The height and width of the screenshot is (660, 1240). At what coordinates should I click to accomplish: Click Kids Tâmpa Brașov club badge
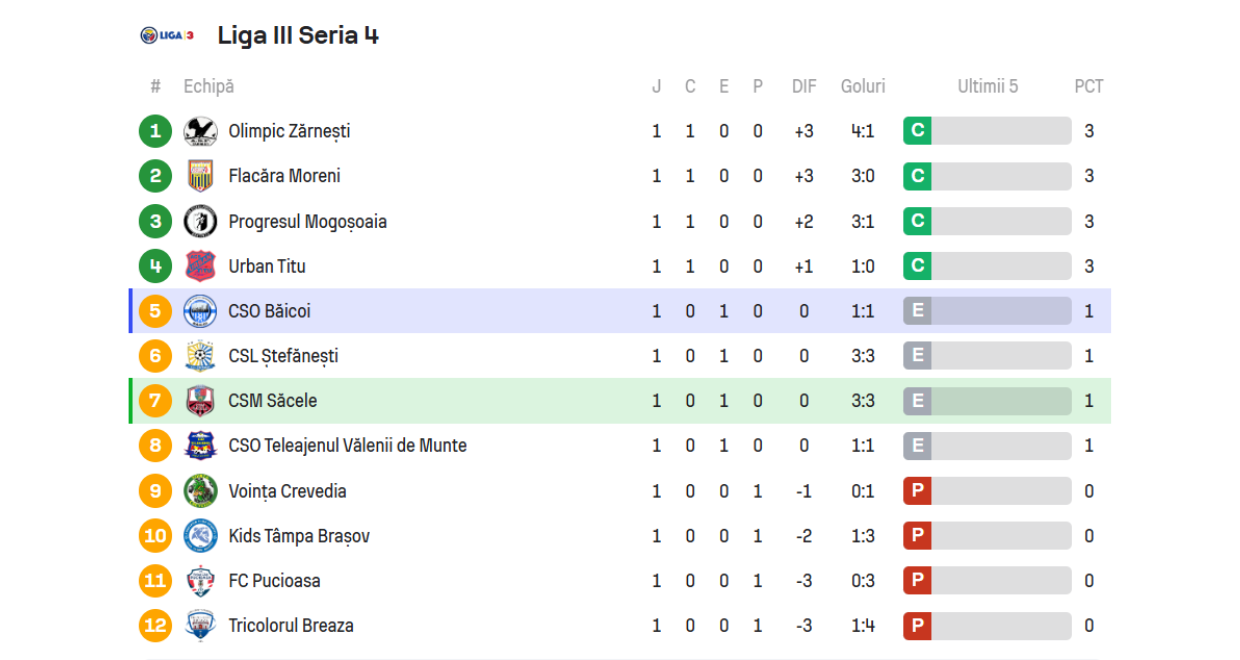(x=200, y=536)
